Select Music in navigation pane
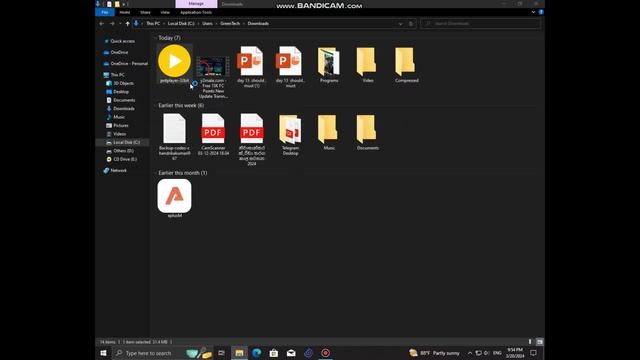 coord(119,117)
